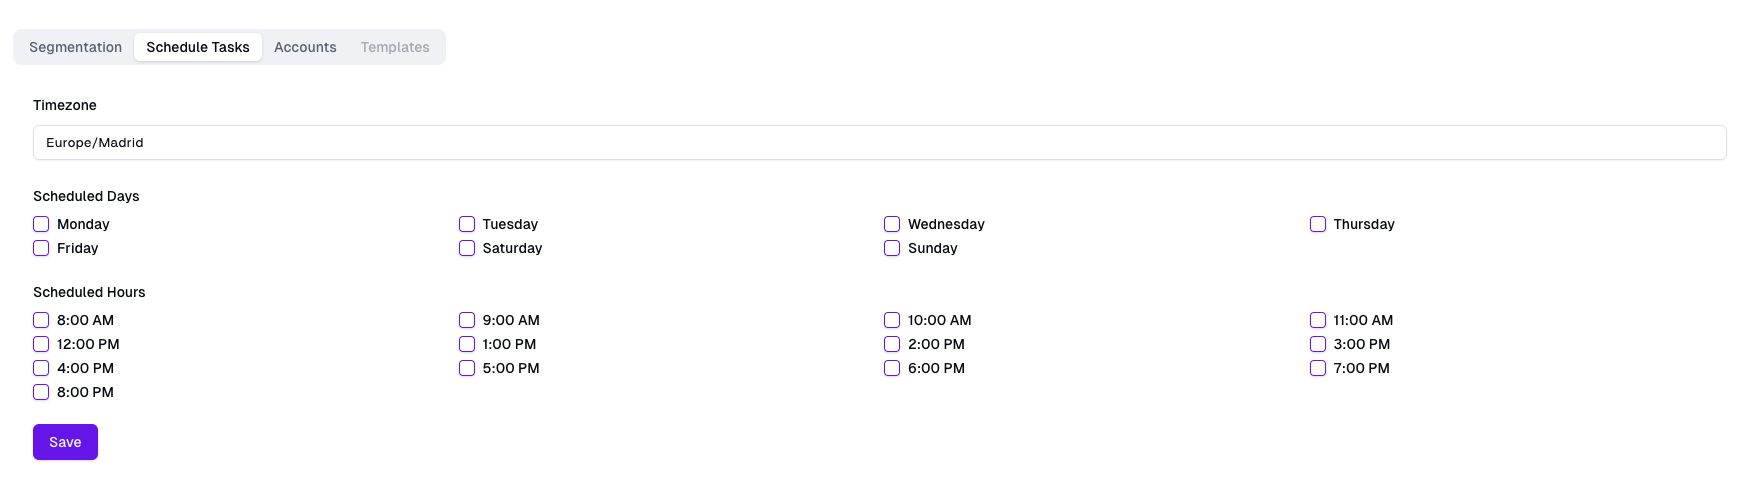Click the purple Save button
Image resolution: width=1756 pixels, height=489 pixels.
(x=65, y=442)
